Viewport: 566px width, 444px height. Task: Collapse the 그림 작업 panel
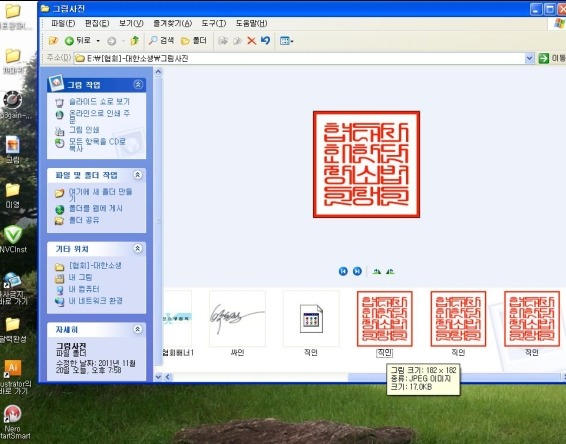pyautogui.click(x=138, y=84)
